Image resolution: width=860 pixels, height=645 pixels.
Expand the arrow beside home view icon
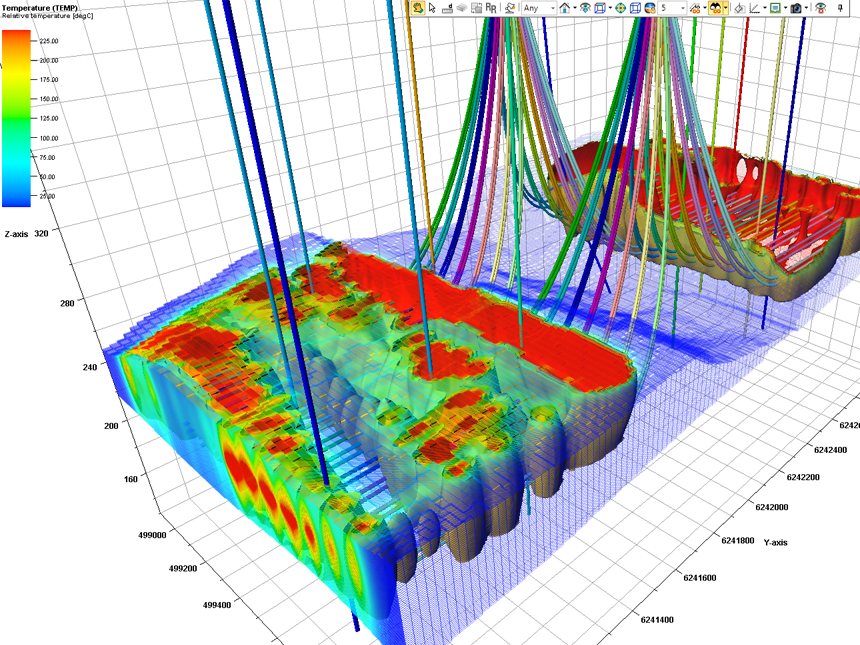[x=576, y=8]
